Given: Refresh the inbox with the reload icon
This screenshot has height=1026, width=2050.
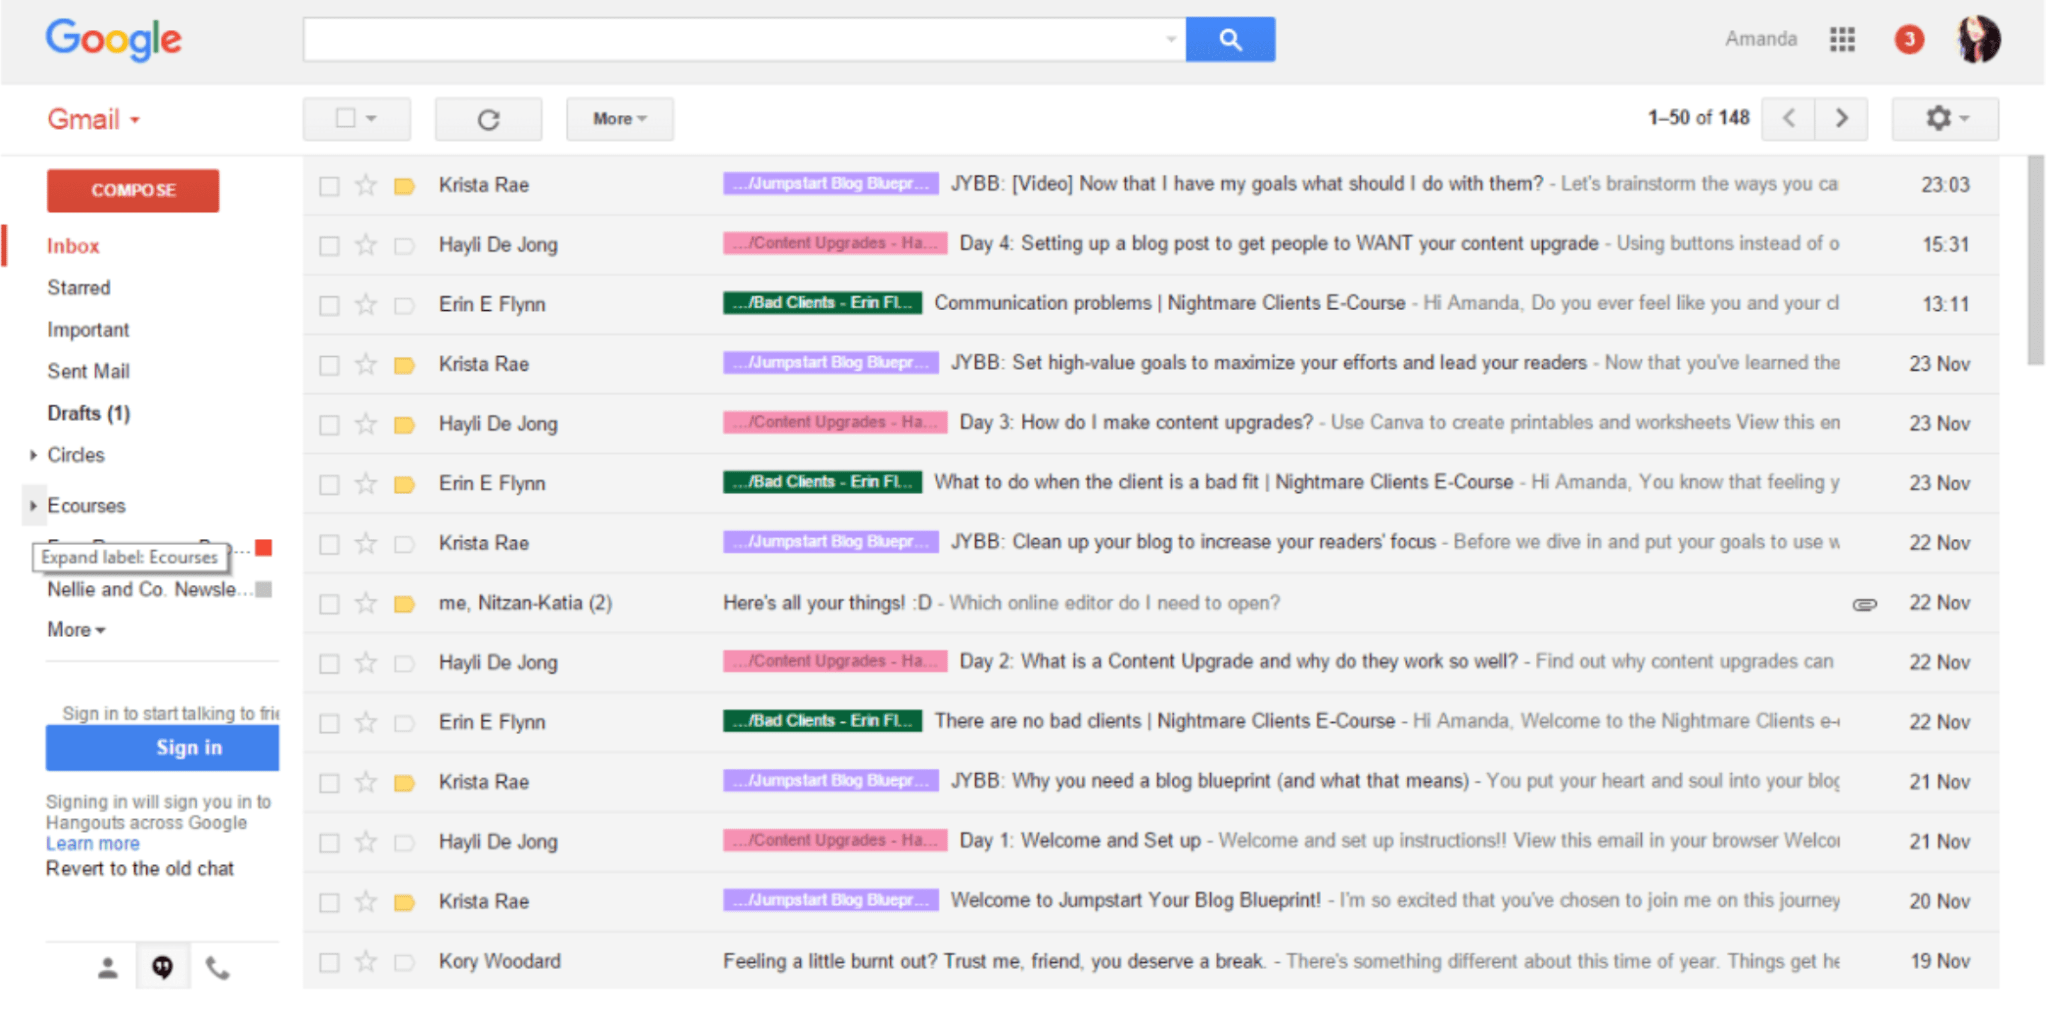Looking at the screenshot, I should [x=488, y=119].
